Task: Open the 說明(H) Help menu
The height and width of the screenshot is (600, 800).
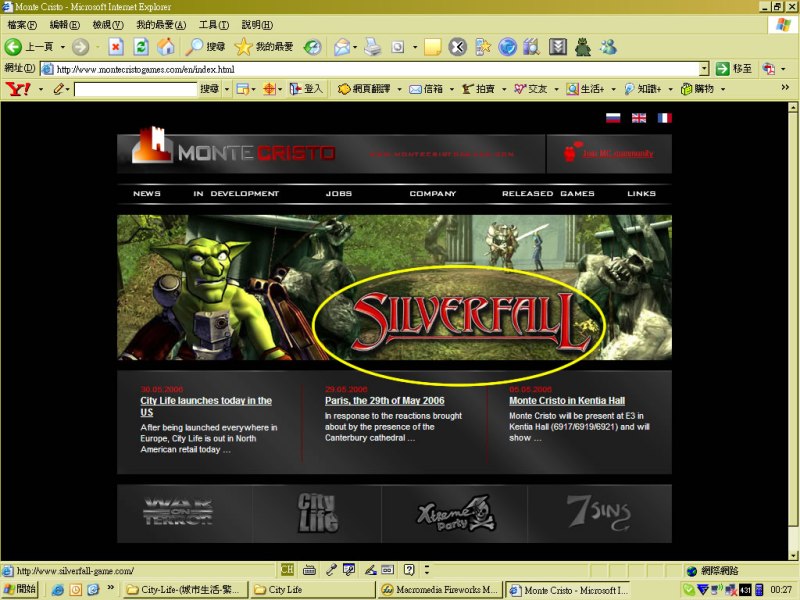Action: click(x=257, y=24)
